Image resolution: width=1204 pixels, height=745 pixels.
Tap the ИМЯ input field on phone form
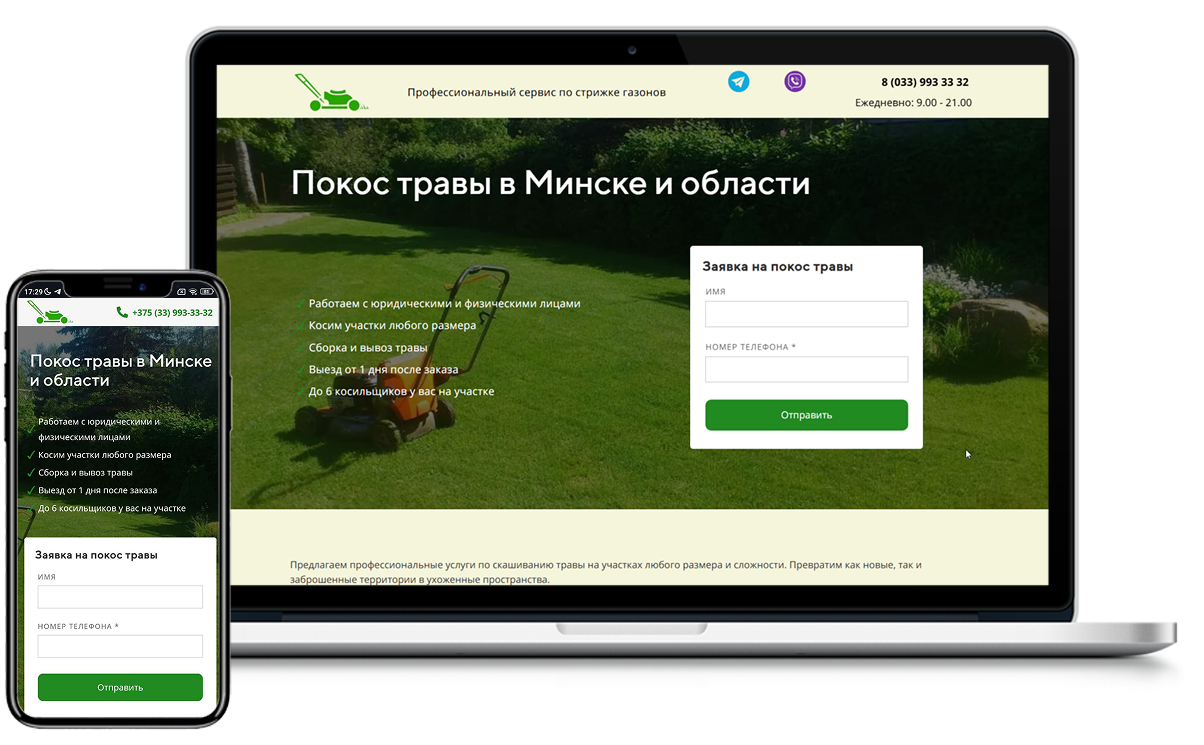(x=120, y=597)
